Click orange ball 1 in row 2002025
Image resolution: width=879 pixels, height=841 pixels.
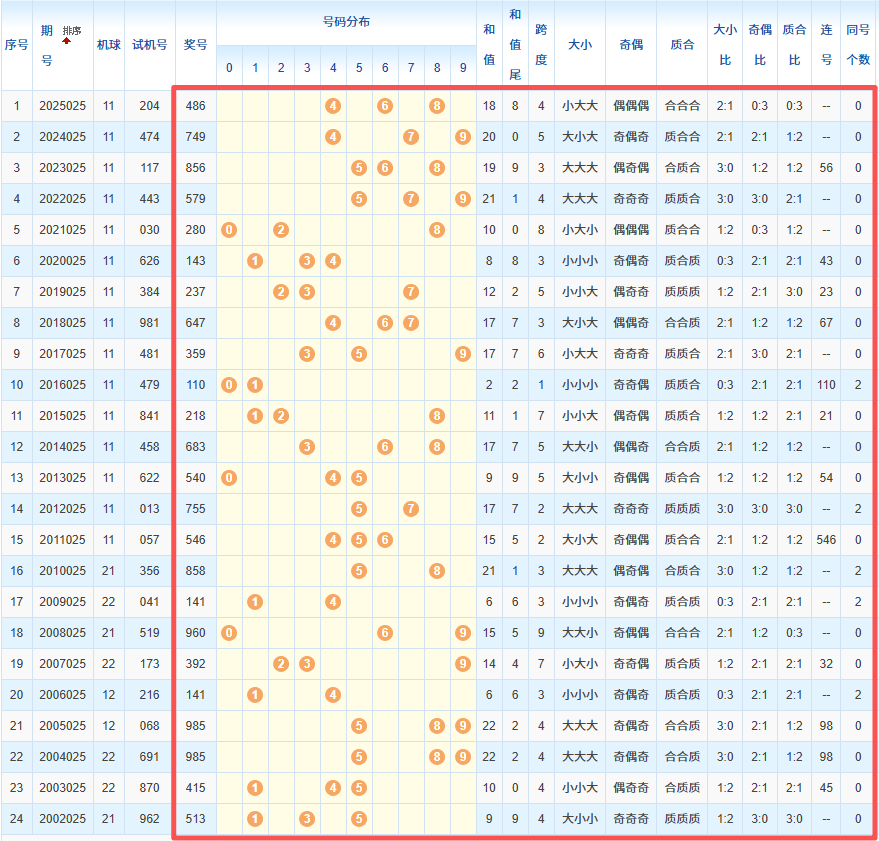tap(255, 819)
